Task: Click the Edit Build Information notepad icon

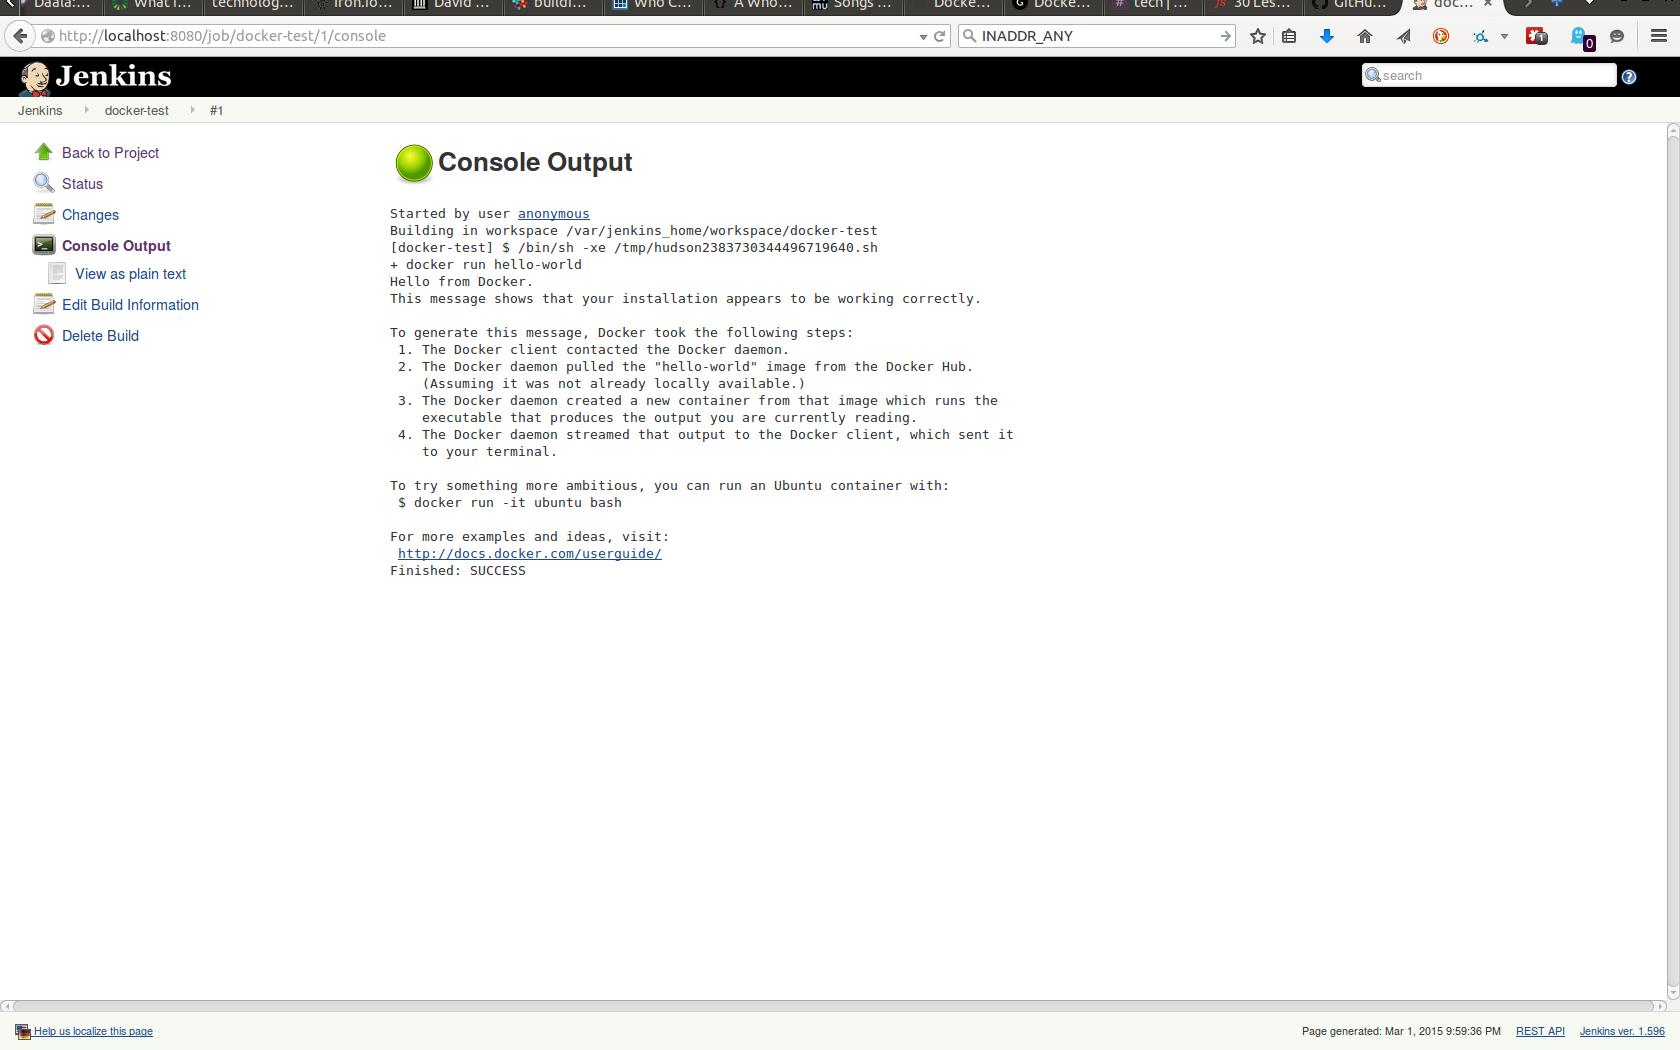Action: (43, 304)
